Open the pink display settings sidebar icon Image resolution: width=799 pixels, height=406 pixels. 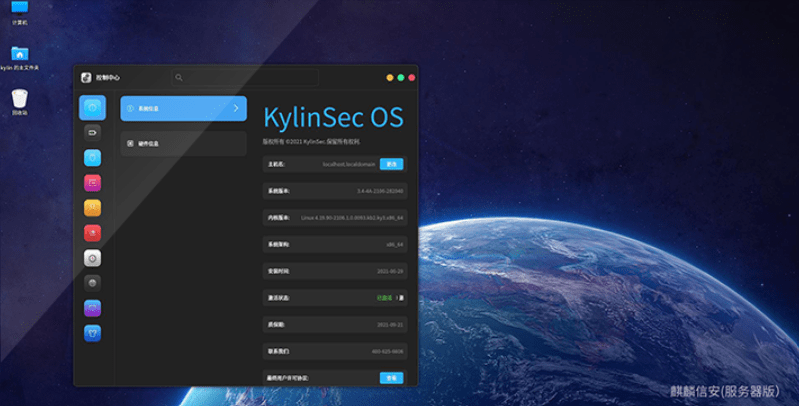[x=92, y=183]
